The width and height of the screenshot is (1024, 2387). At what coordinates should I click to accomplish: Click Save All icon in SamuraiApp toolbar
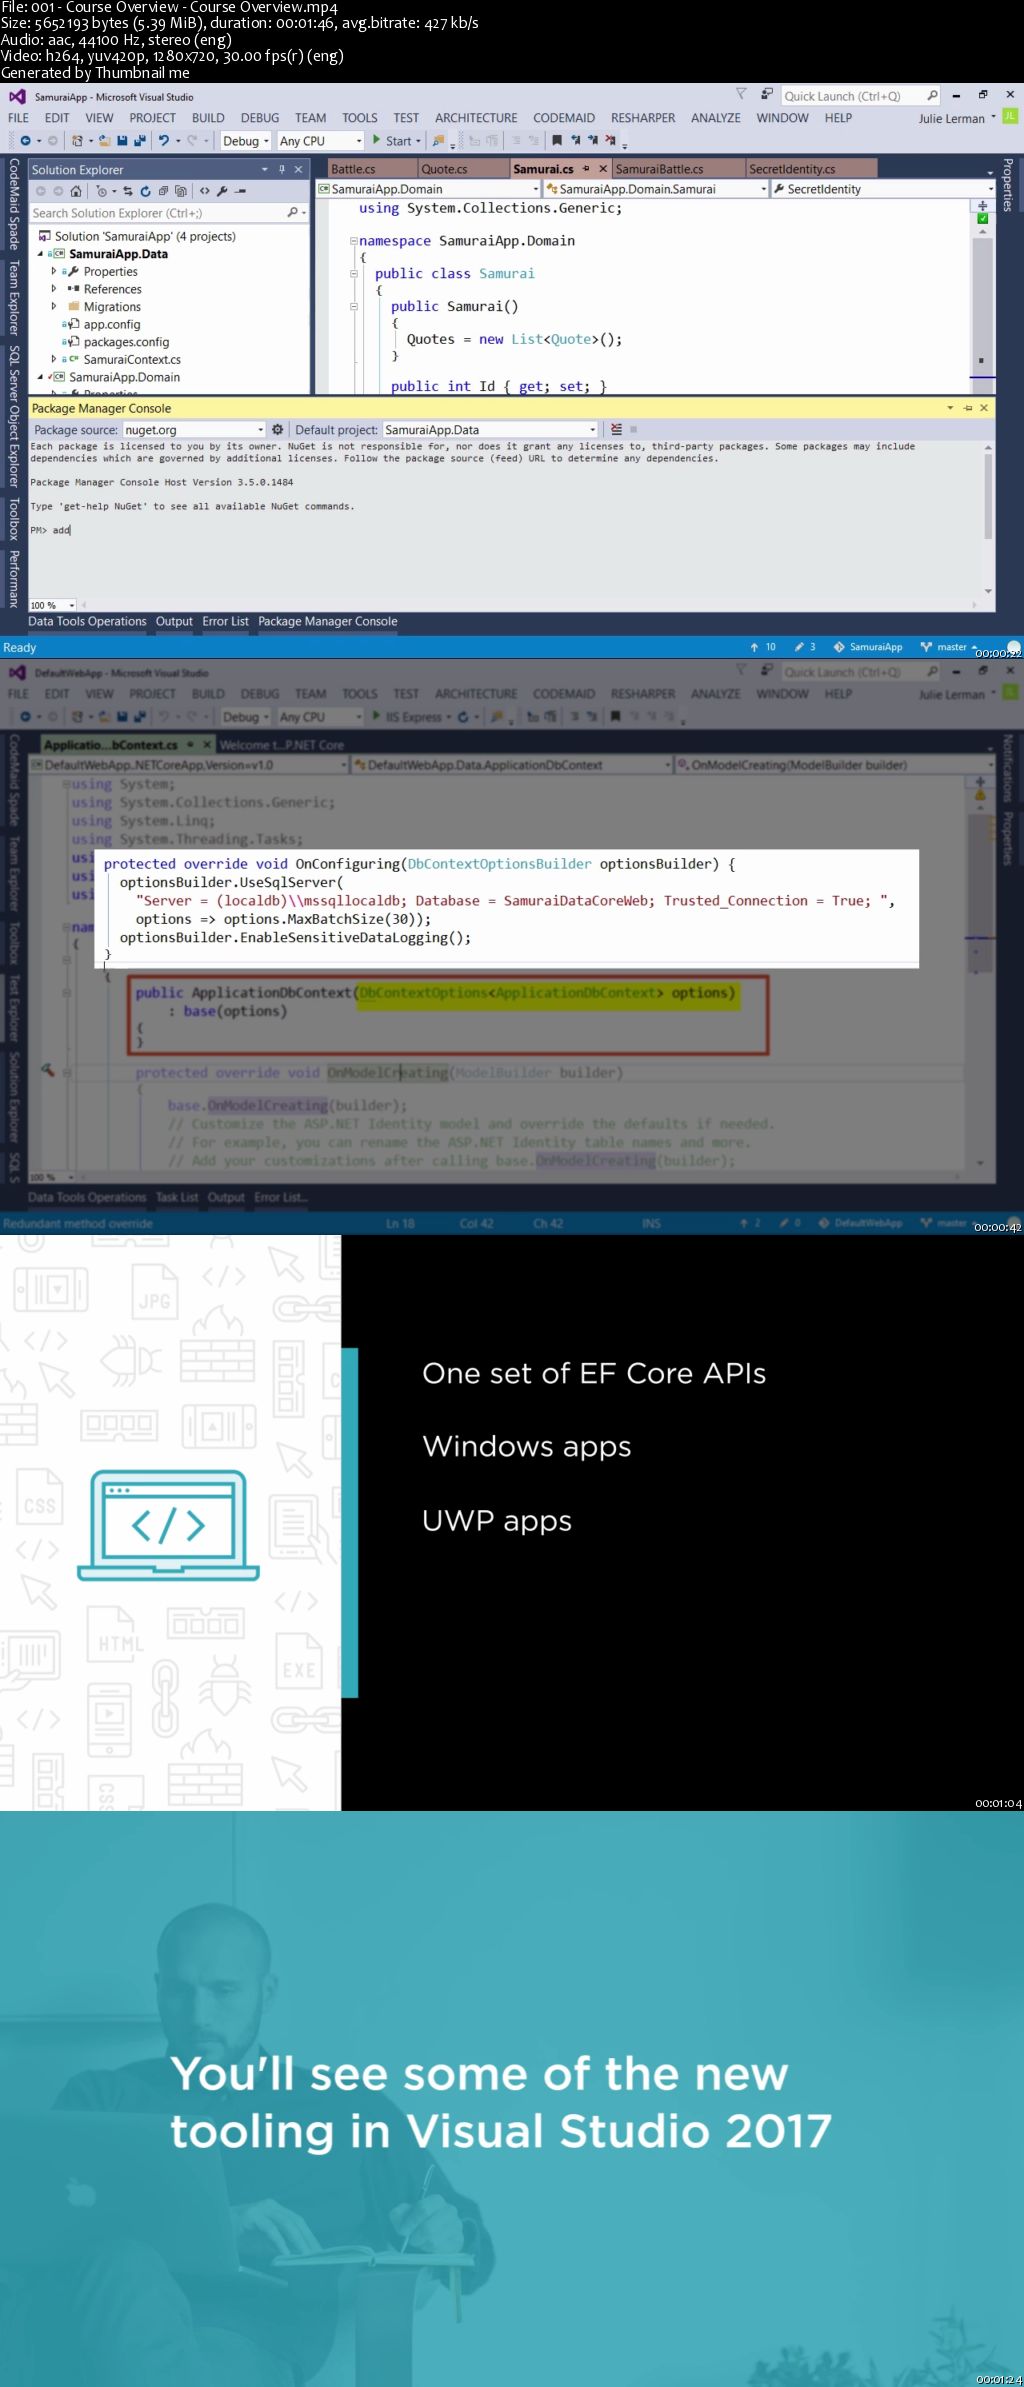pos(140,141)
